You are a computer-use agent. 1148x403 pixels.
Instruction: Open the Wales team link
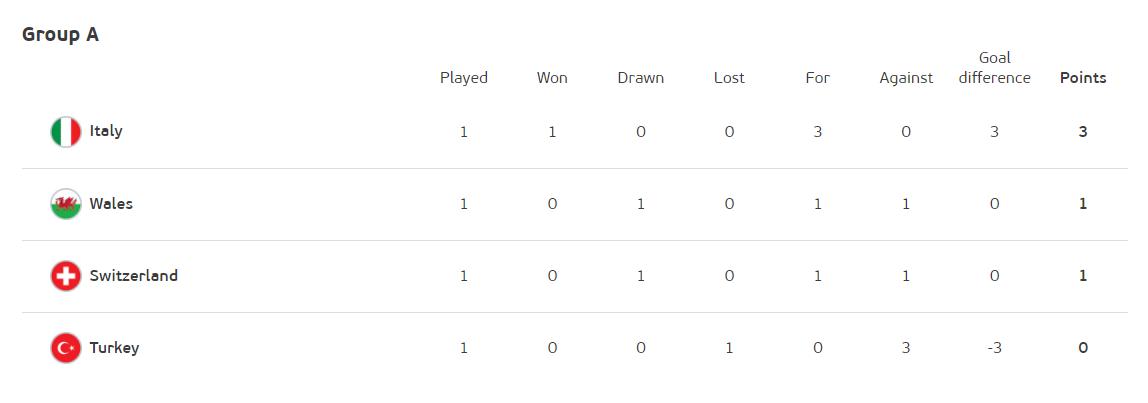[111, 203]
